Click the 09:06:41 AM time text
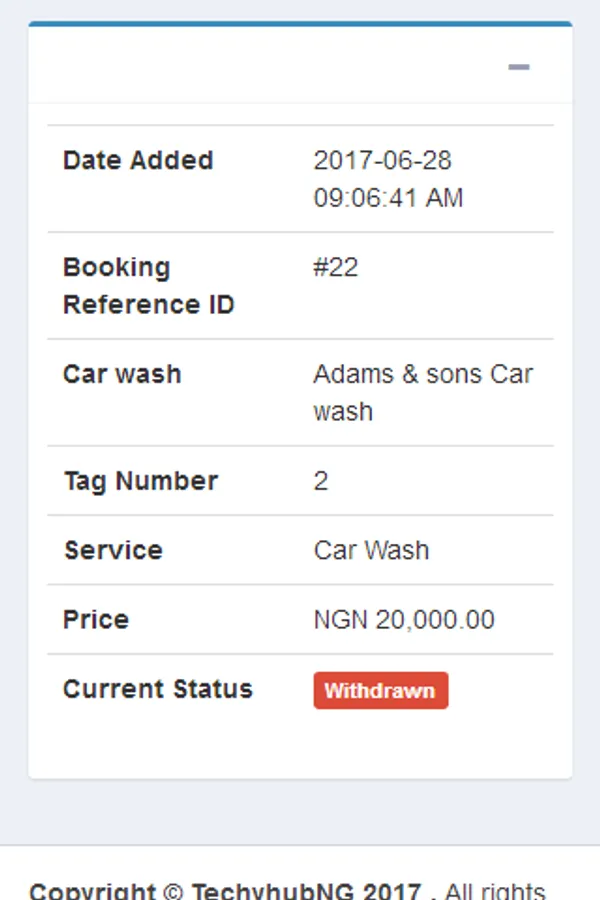The height and width of the screenshot is (900, 600). tap(388, 198)
